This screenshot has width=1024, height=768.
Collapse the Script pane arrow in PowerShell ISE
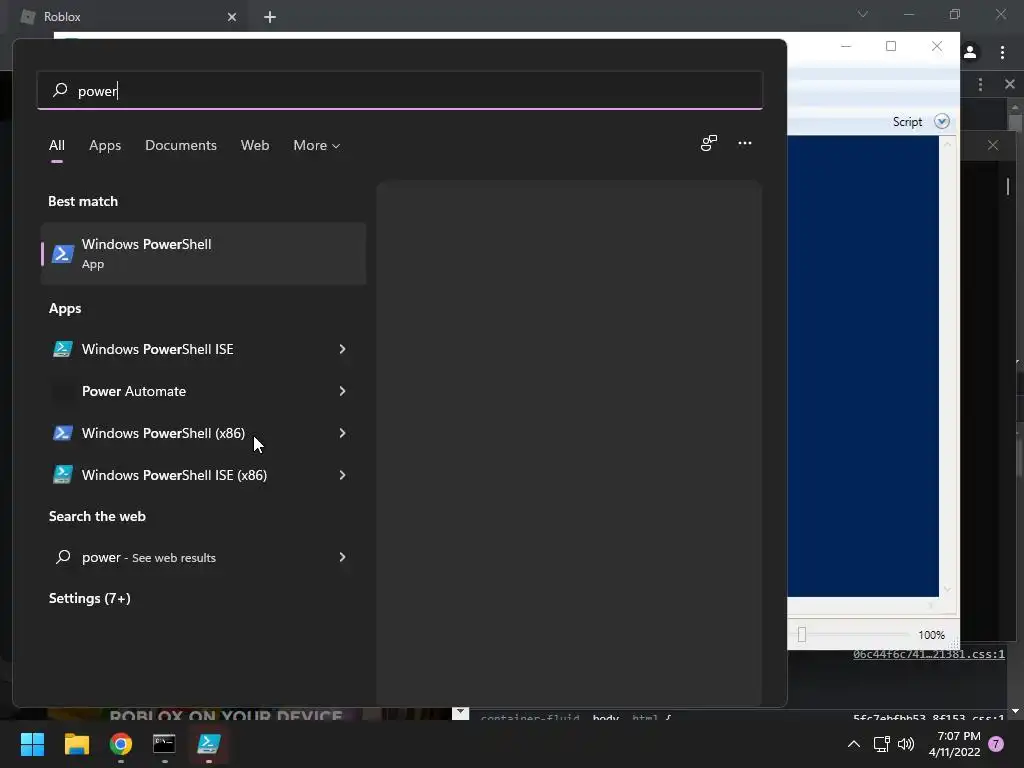pos(942,121)
